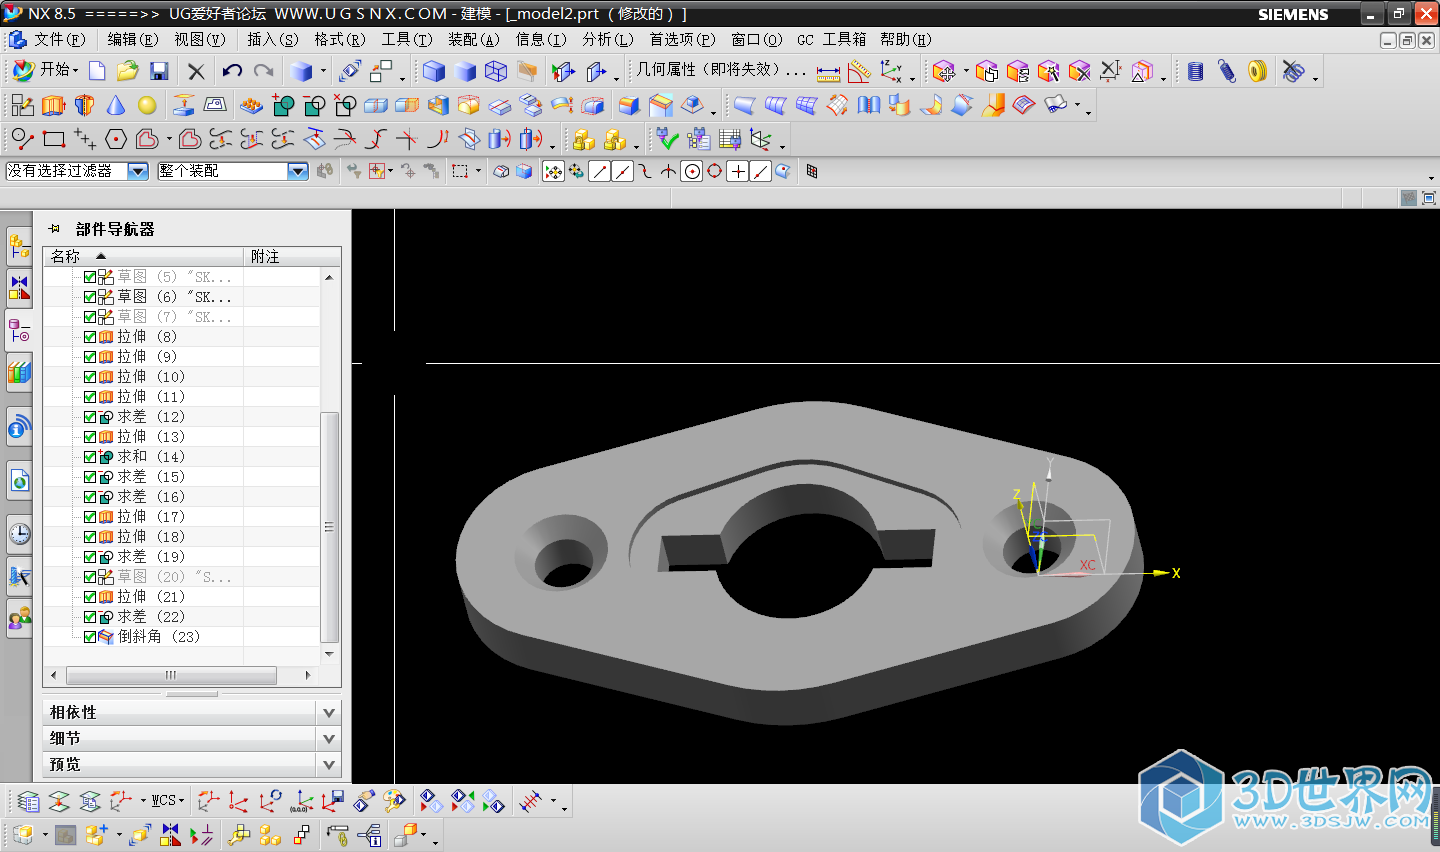Click the Layer Settings icon
The width and height of the screenshot is (1440, 852).
coord(28,801)
